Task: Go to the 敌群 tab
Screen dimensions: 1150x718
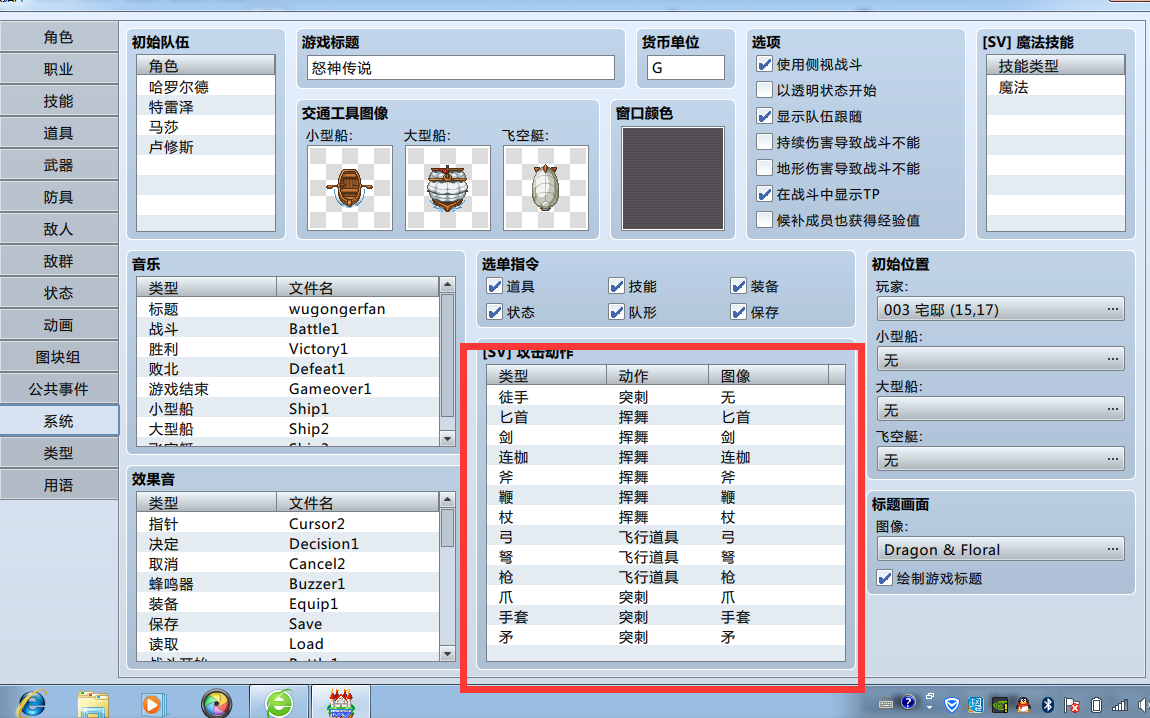Action: coord(59,261)
